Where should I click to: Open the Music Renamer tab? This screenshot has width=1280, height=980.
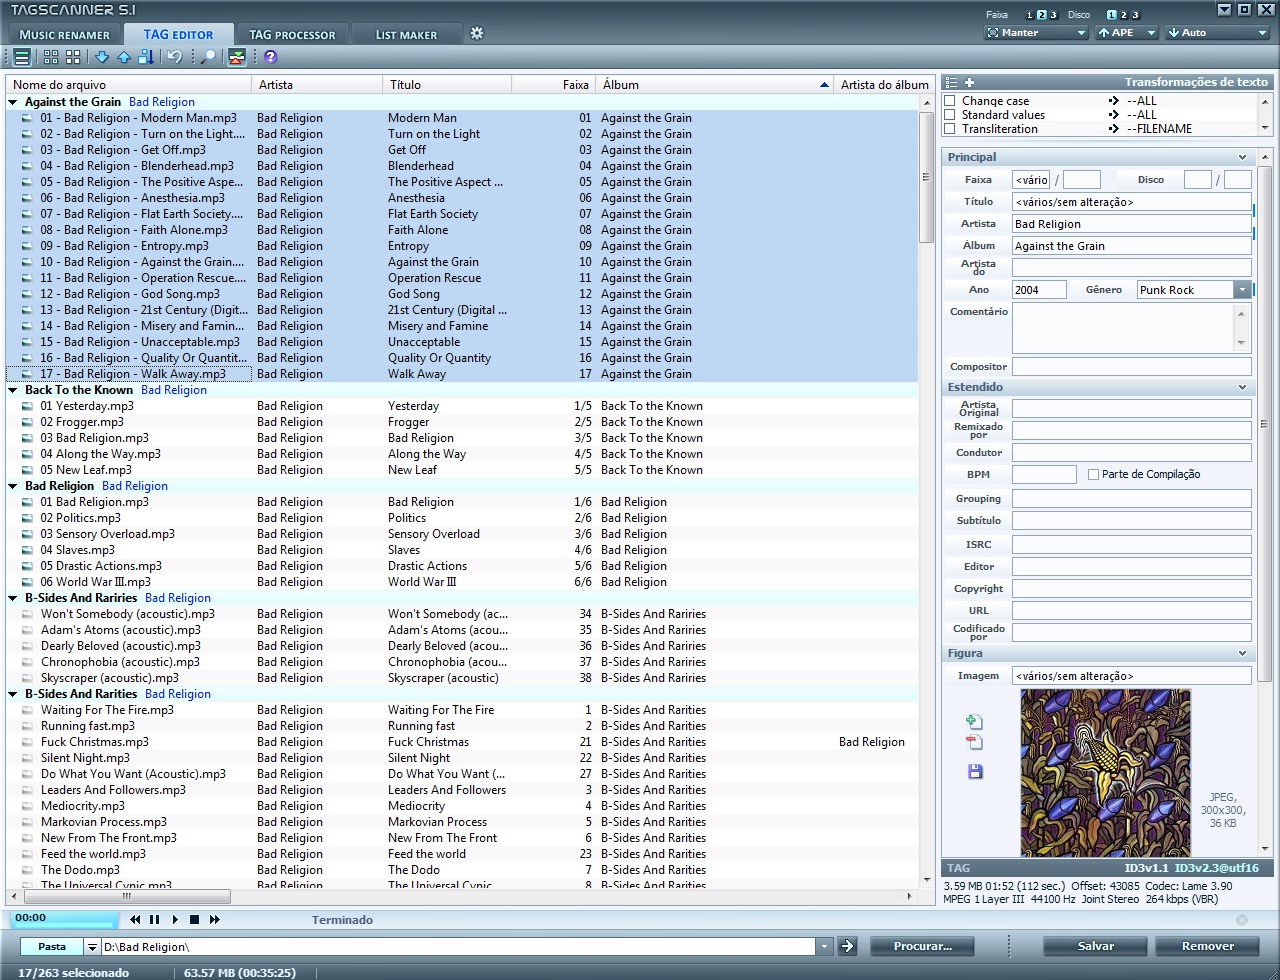63,32
